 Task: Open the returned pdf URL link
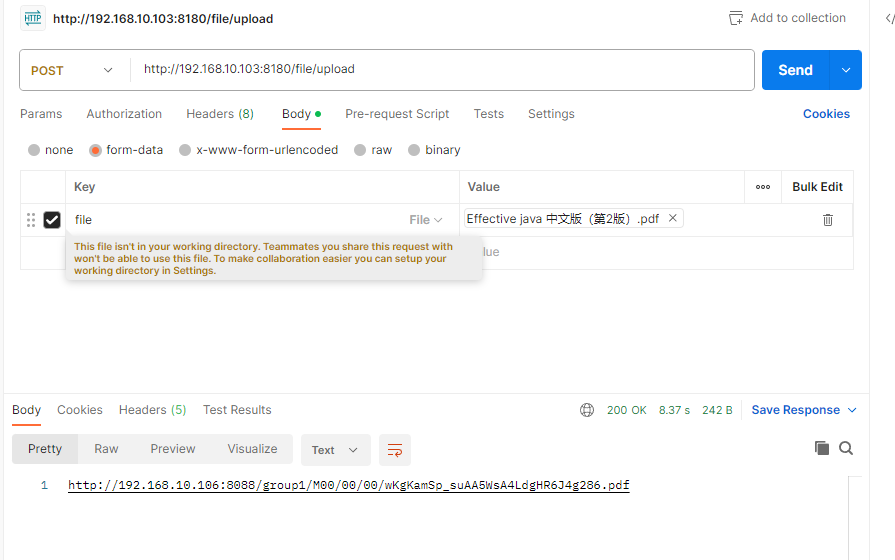tap(349, 485)
